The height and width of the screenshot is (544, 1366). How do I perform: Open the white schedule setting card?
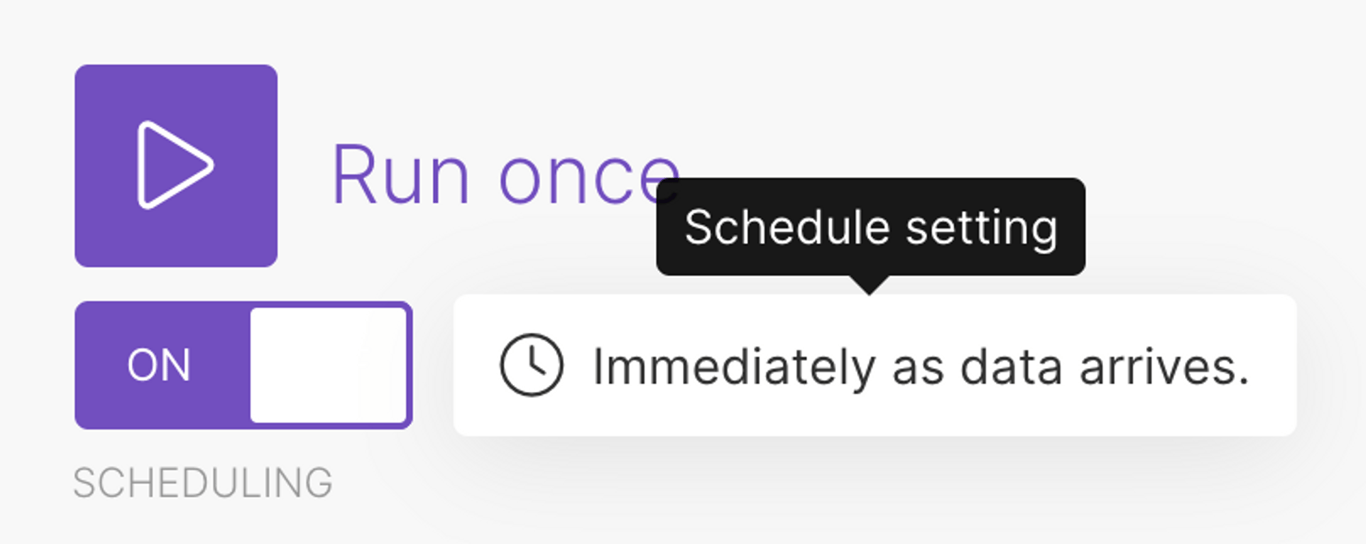[875, 365]
